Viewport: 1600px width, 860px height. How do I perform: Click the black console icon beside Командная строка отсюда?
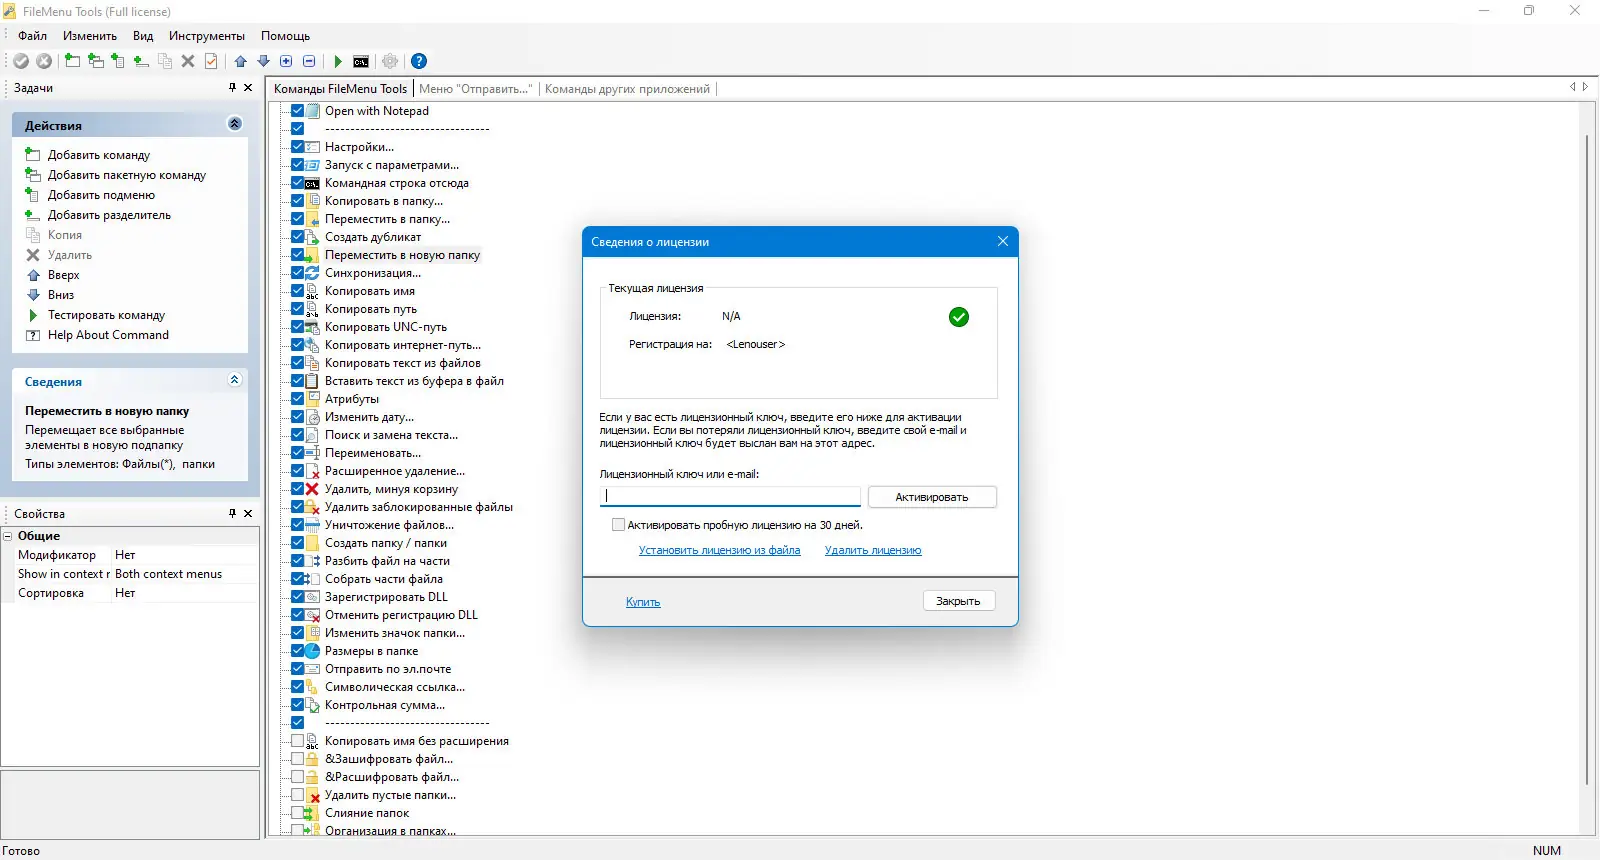coord(312,183)
